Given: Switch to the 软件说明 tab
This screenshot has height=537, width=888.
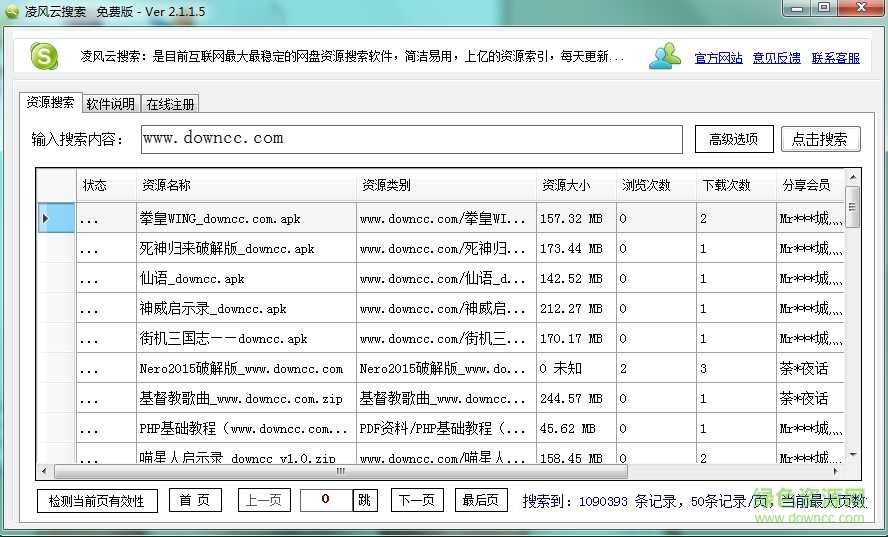Looking at the screenshot, I should point(110,104).
